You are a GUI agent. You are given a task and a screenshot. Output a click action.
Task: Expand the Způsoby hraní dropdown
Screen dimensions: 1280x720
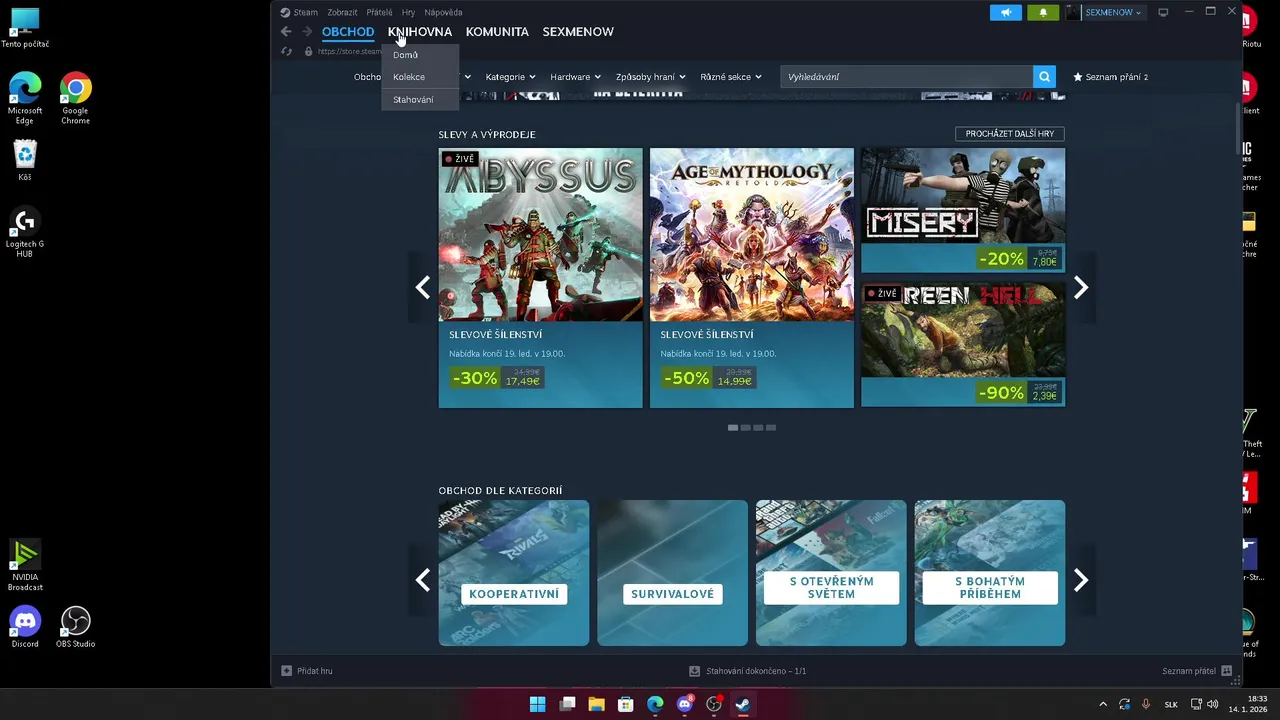(x=651, y=77)
